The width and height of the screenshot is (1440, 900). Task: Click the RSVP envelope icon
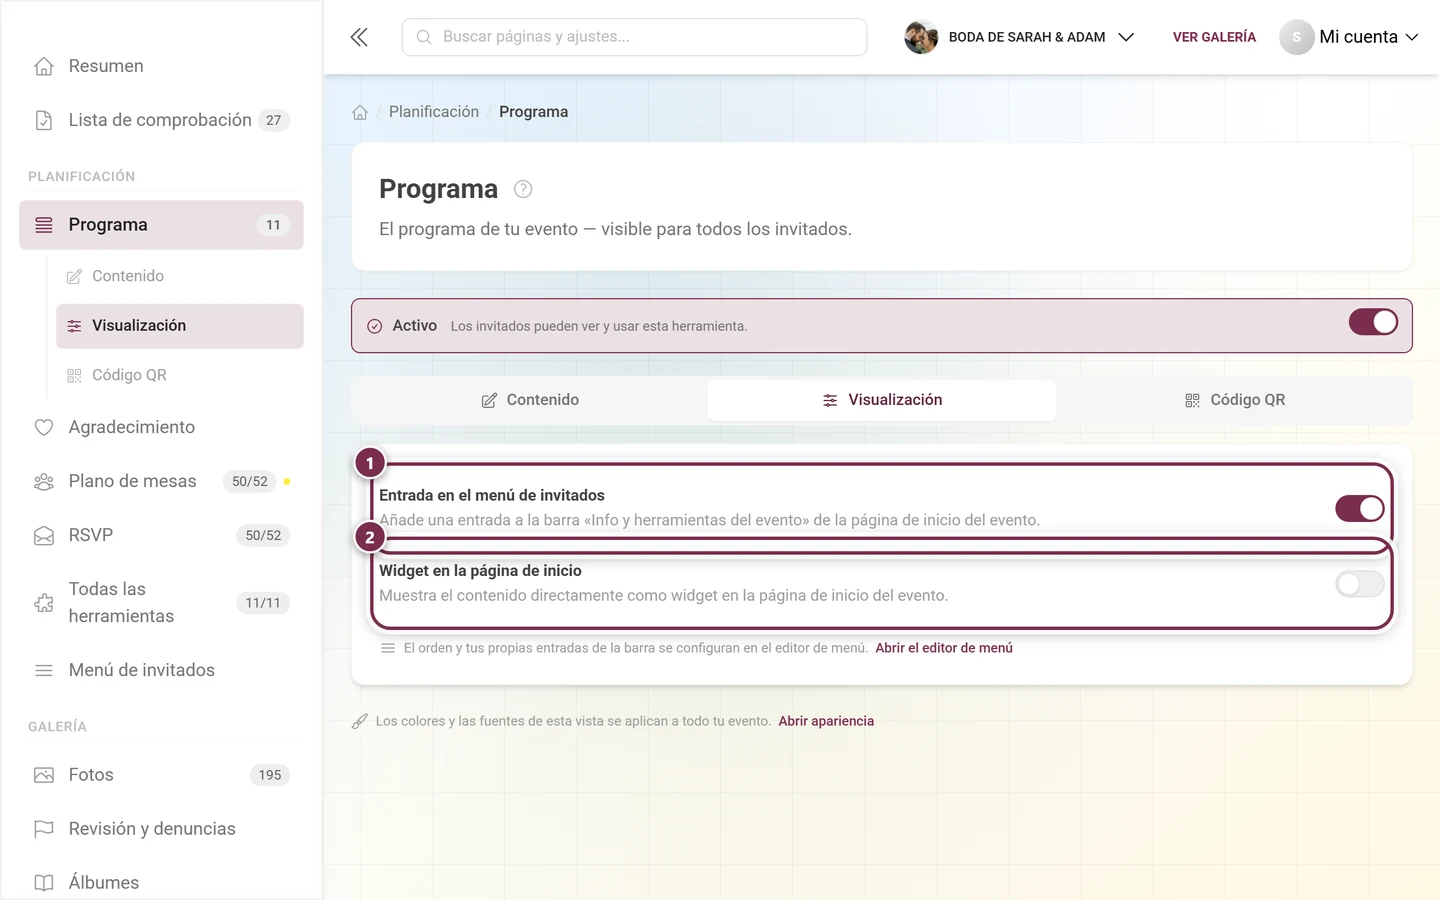(44, 535)
